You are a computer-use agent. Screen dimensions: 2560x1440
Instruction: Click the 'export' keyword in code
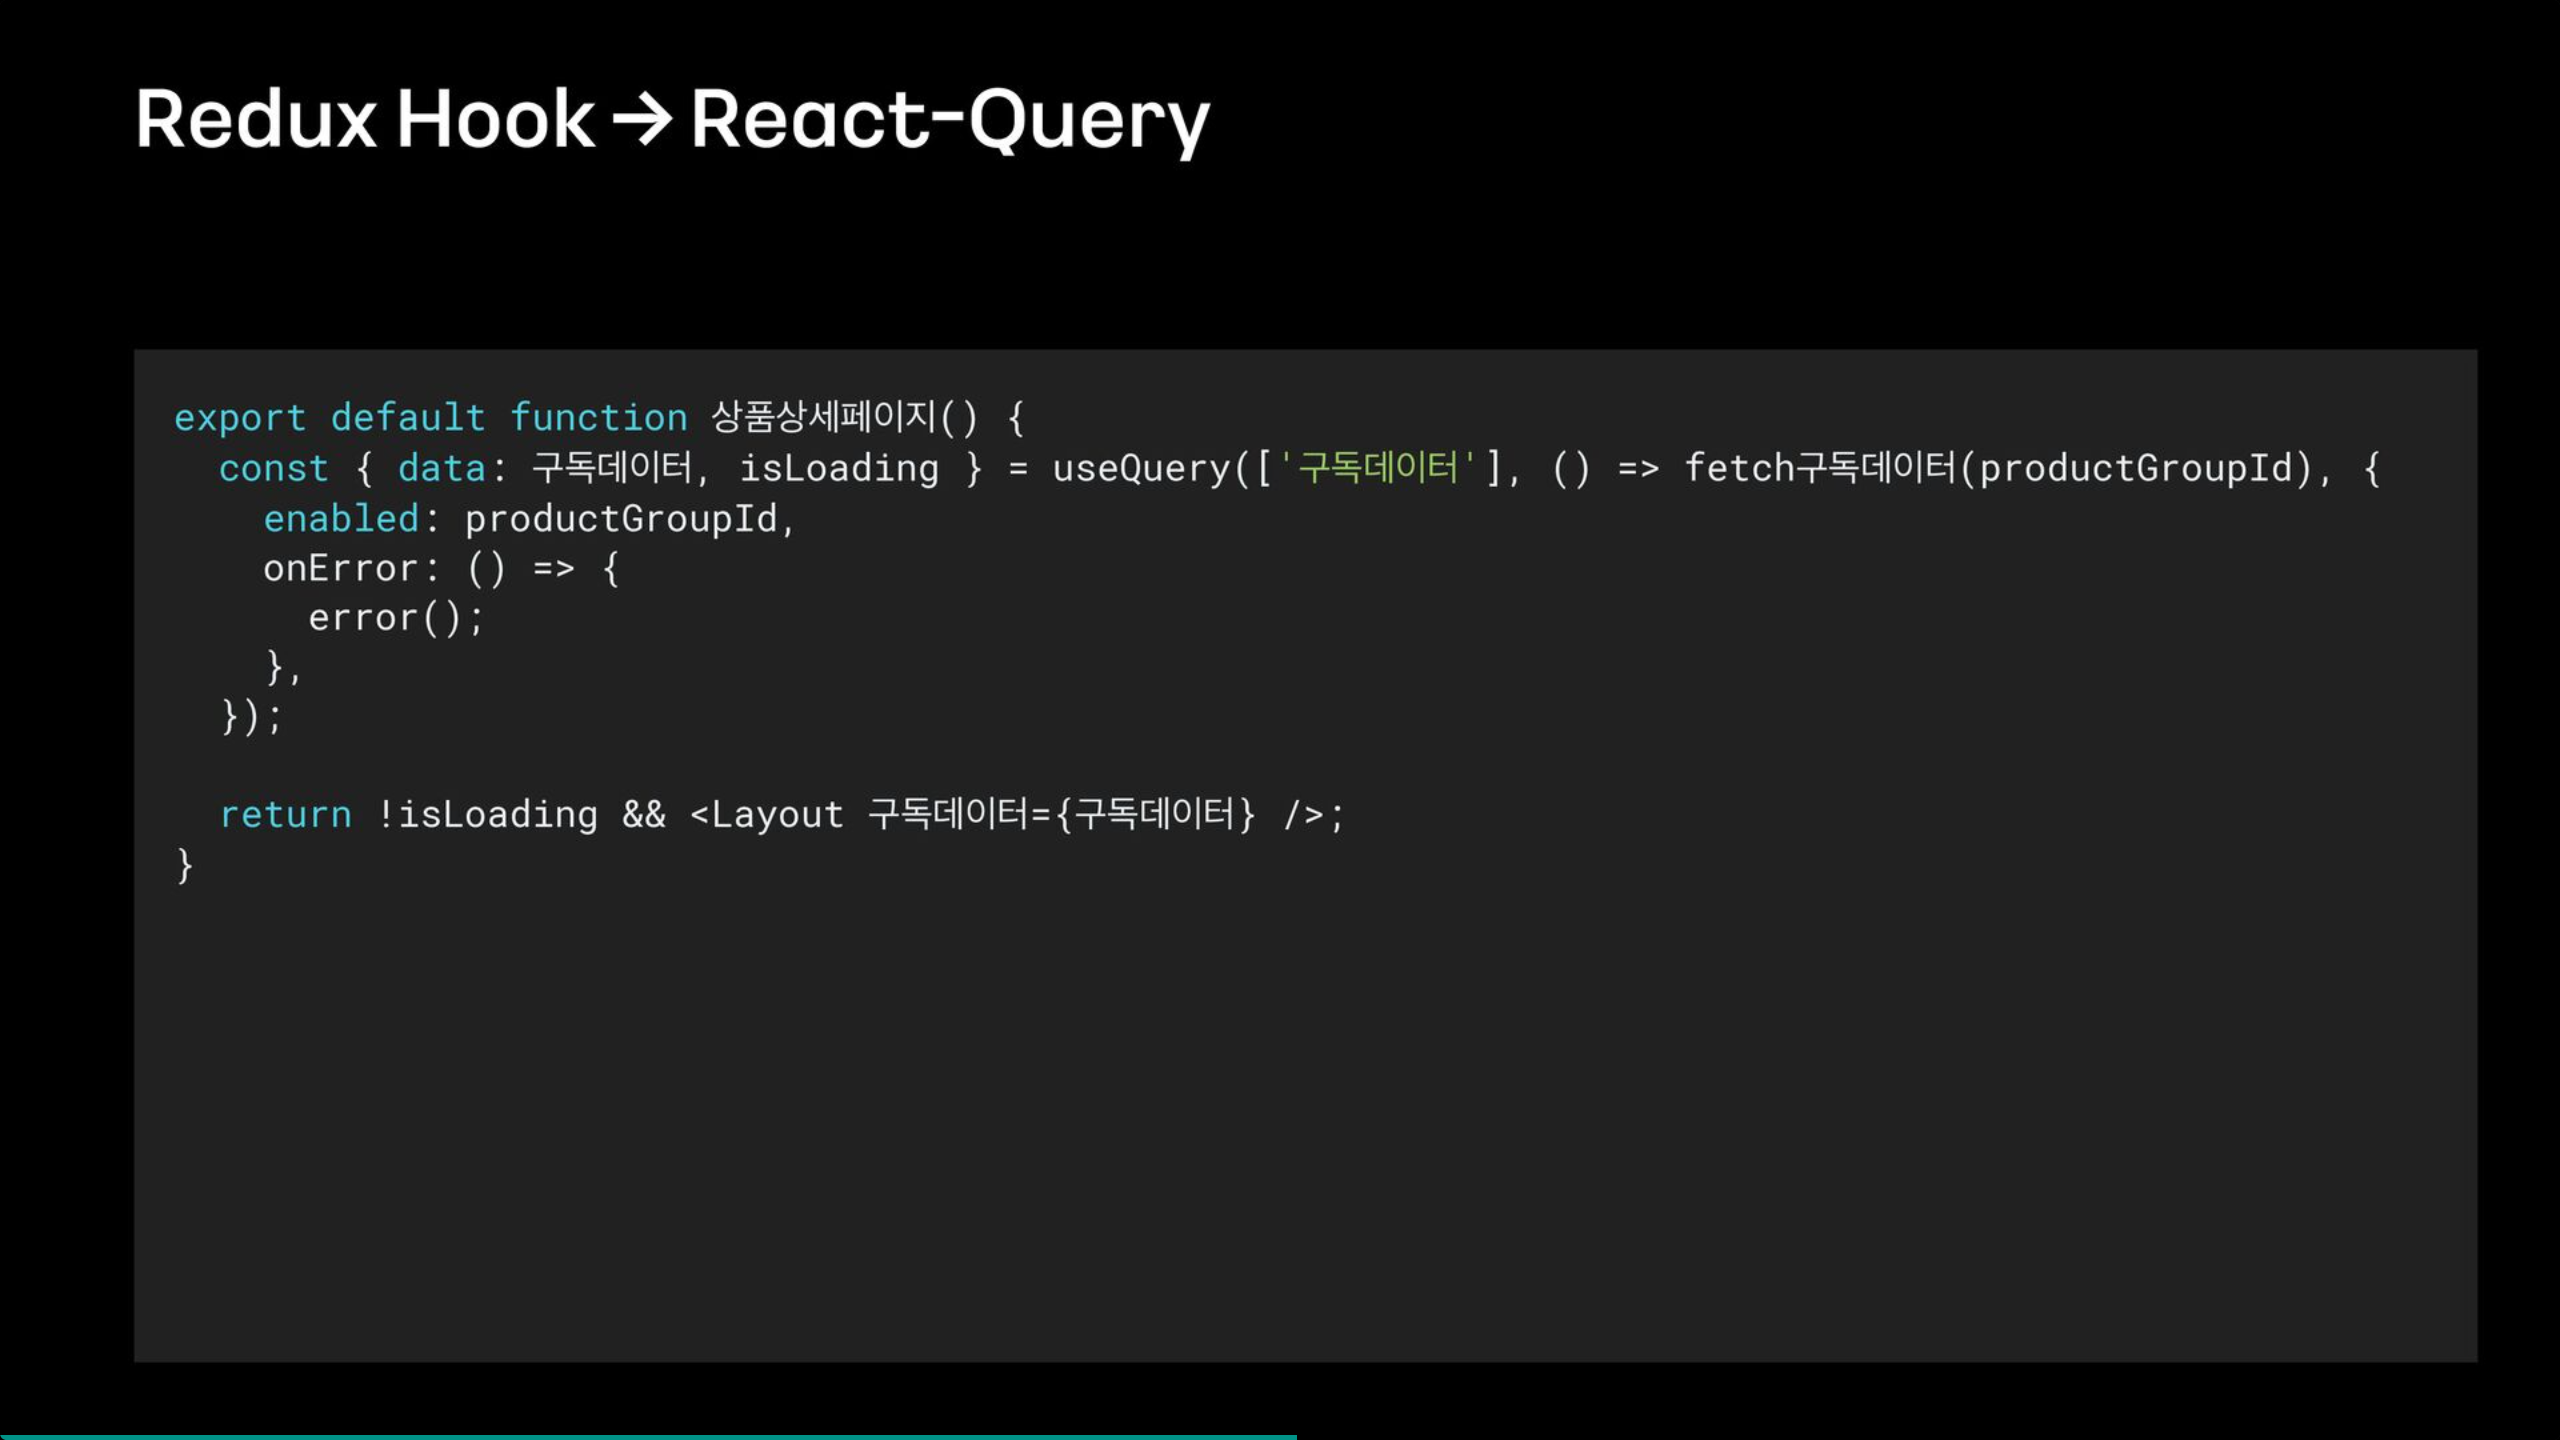[240, 418]
